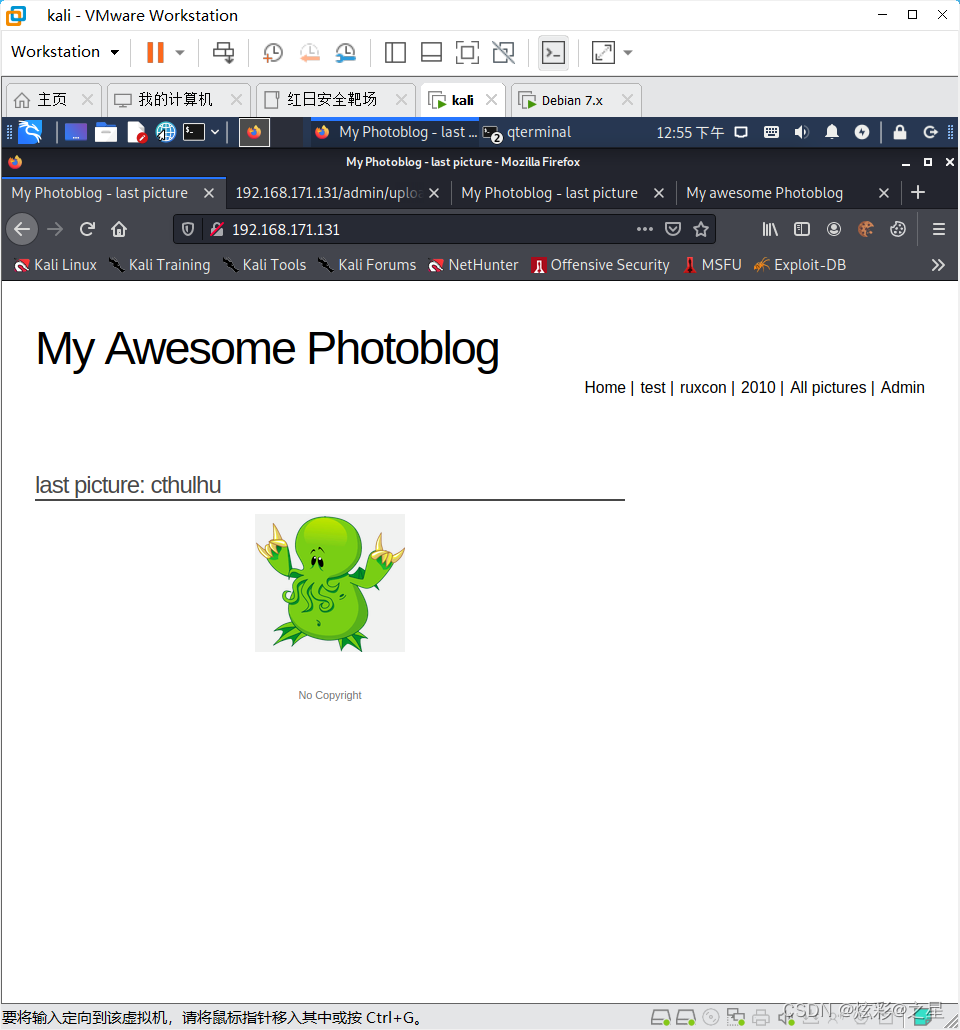Open the ruxcon category link

click(x=702, y=388)
